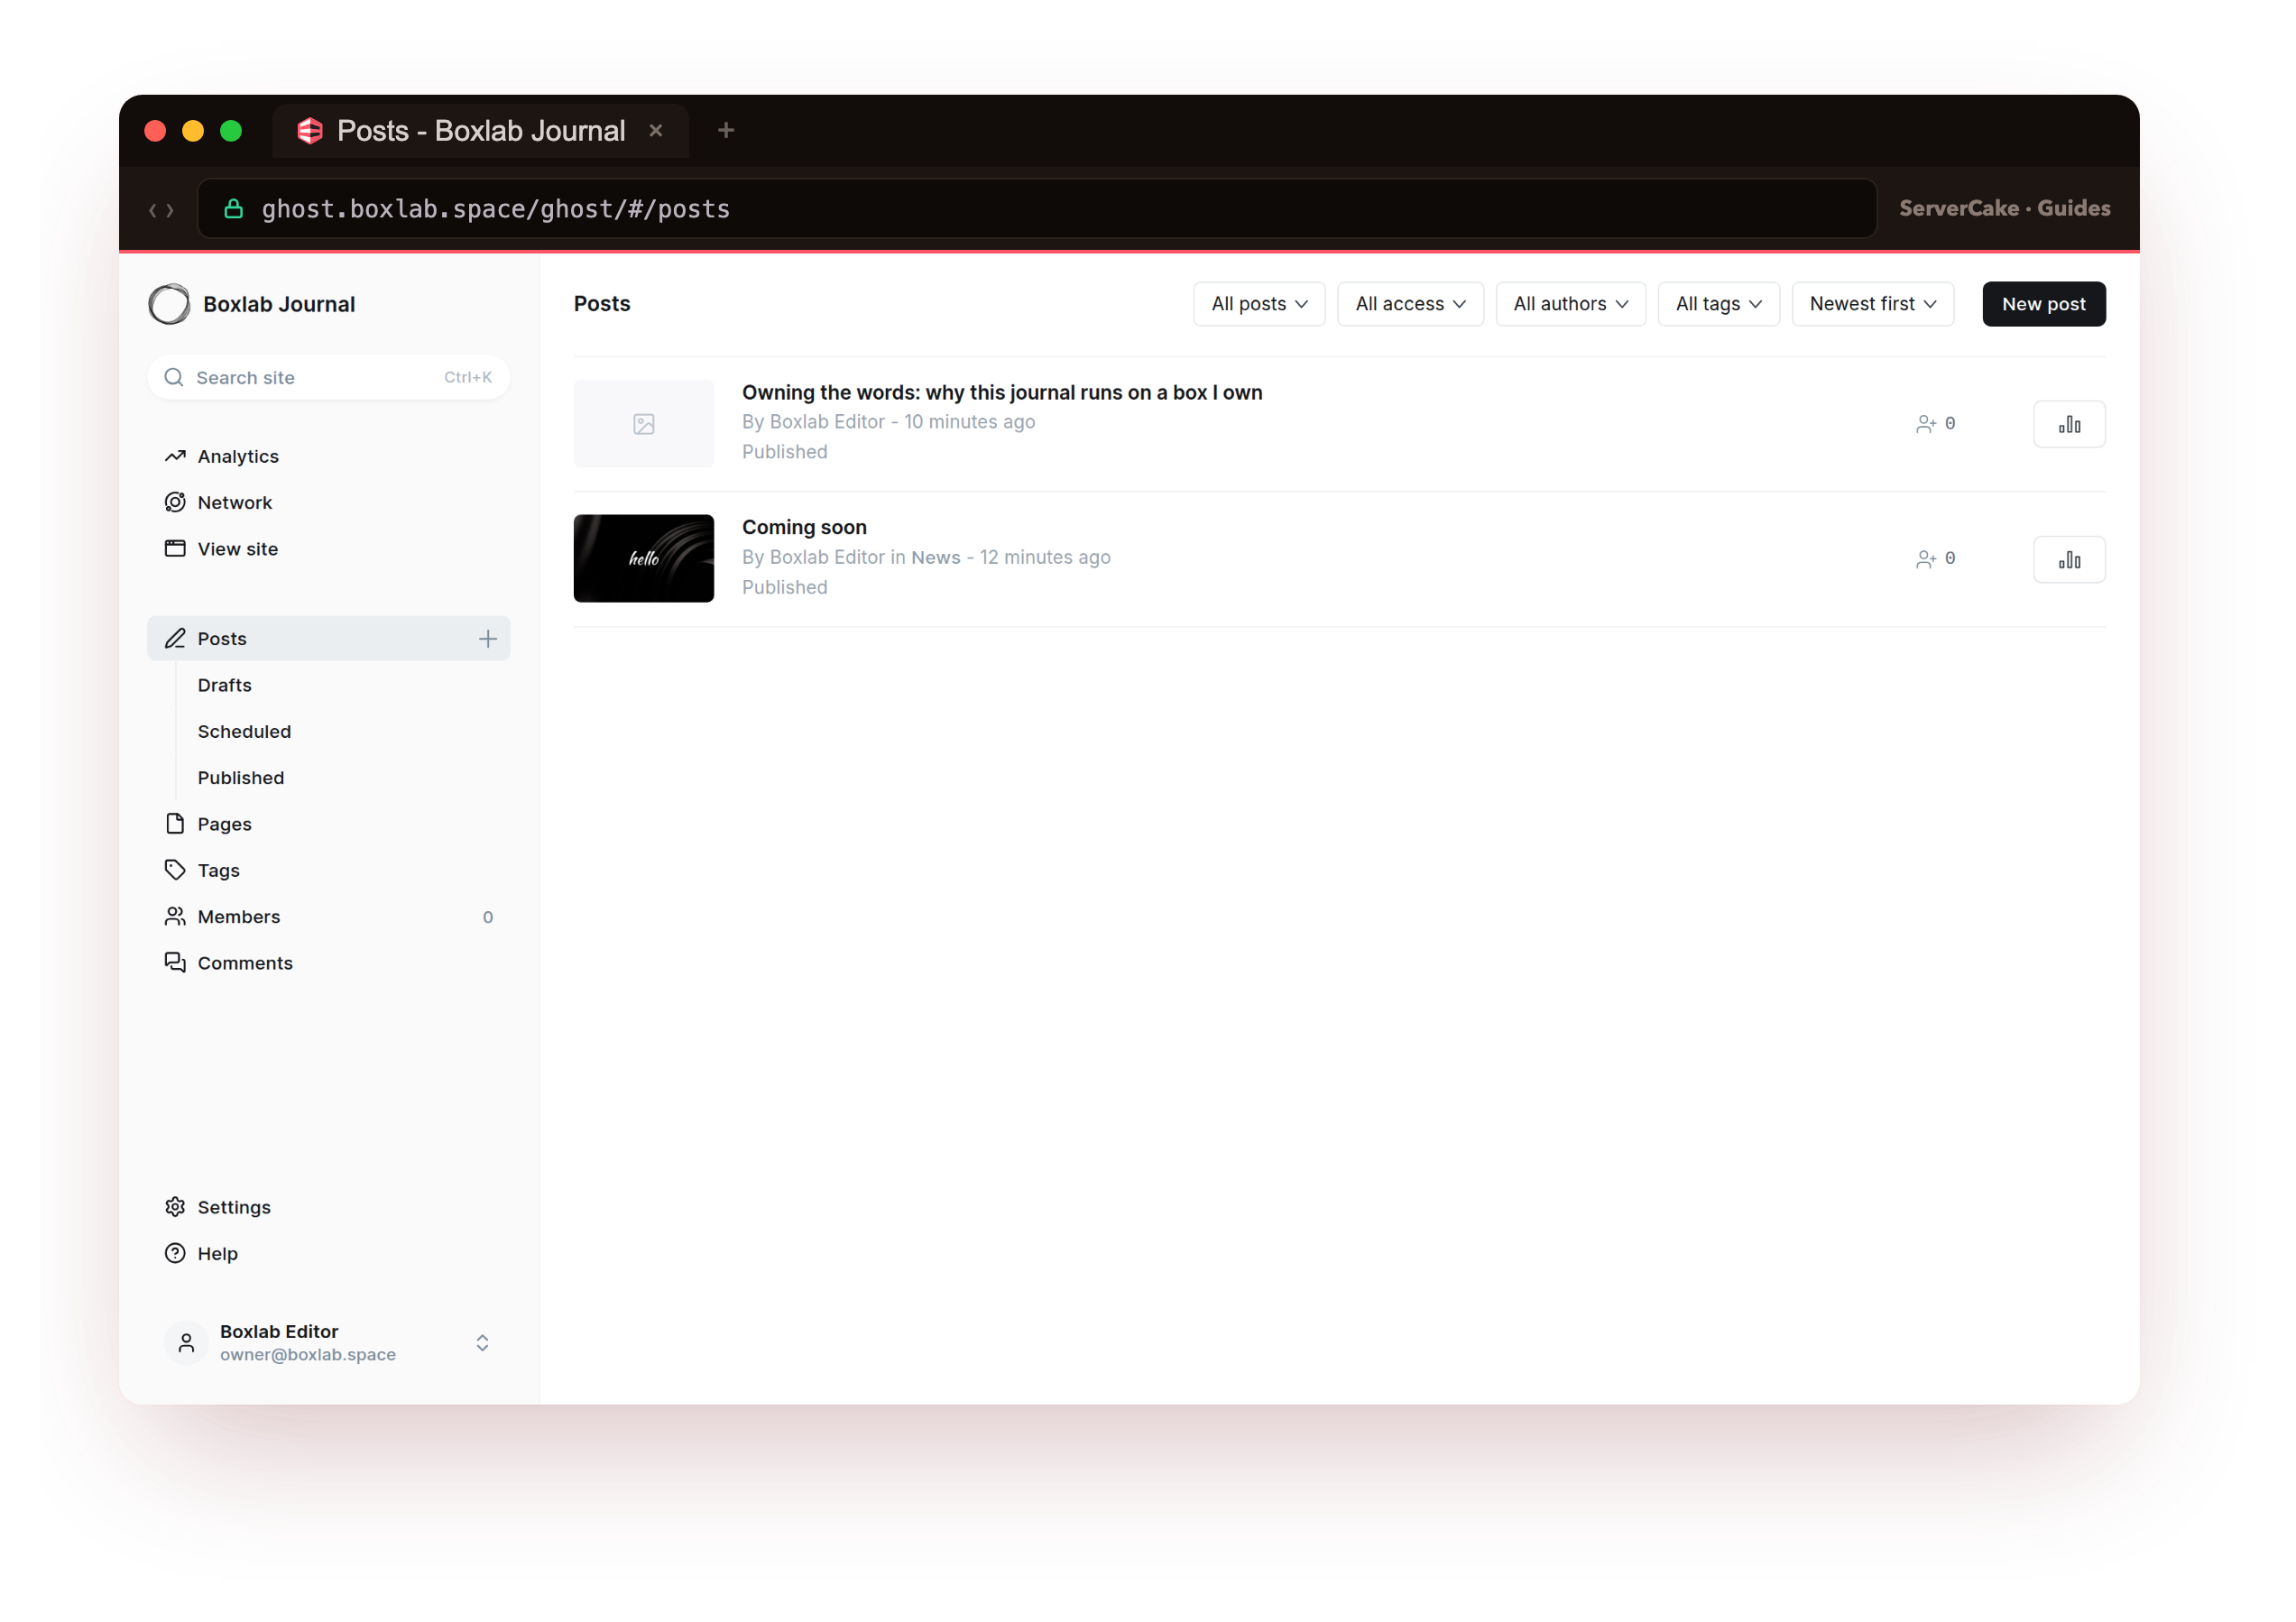This screenshot has width=2296, height=1622.
Task: Expand the All access filter
Action: click(1410, 304)
